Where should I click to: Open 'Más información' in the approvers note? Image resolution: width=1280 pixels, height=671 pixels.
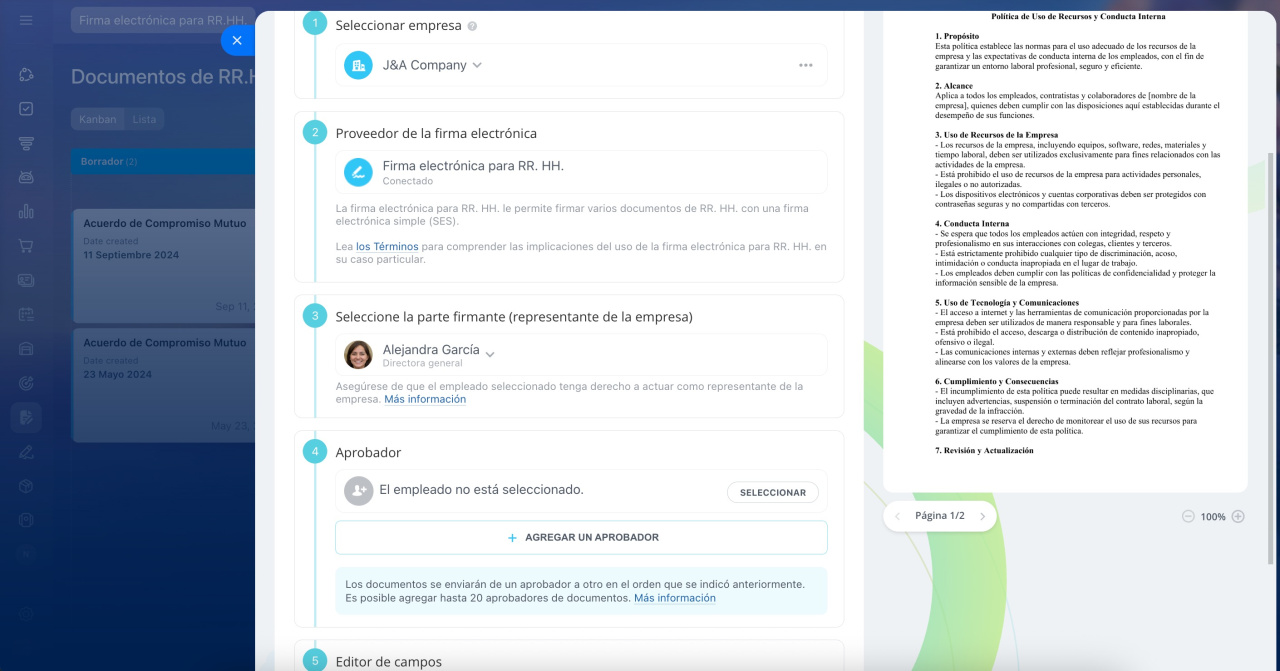click(x=675, y=598)
